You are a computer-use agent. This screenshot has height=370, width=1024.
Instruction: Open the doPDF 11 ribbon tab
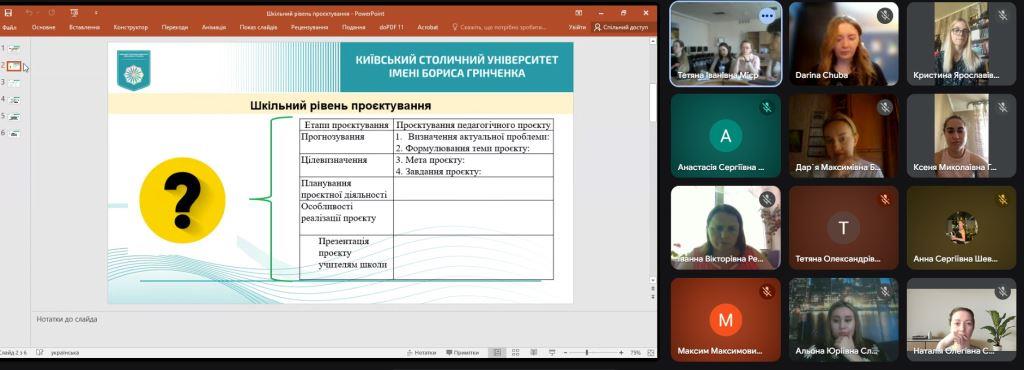coord(391,27)
